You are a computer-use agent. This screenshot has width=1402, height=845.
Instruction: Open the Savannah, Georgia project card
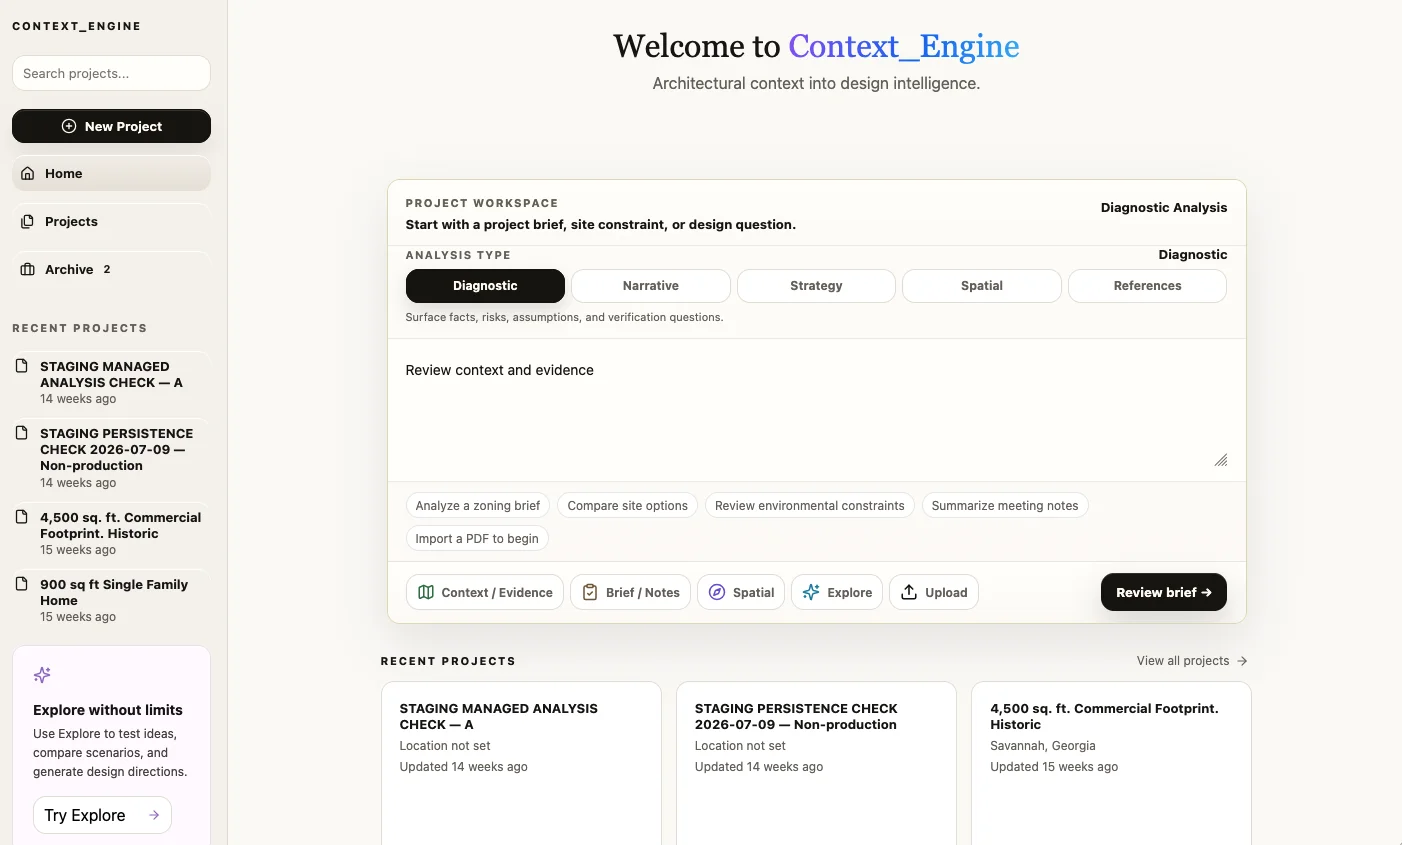coord(1111,764)
